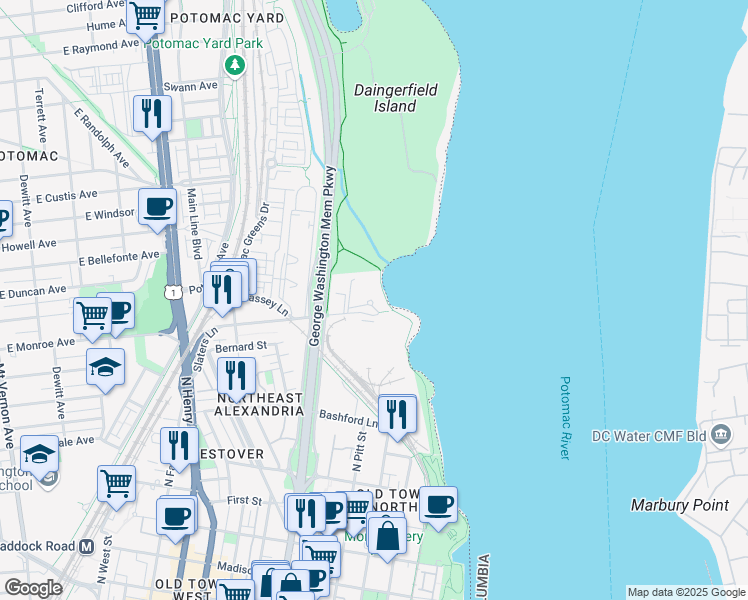Click the E Custis Ave street label
The width and height of the screenshot is (748, 600).
(66, 197)
